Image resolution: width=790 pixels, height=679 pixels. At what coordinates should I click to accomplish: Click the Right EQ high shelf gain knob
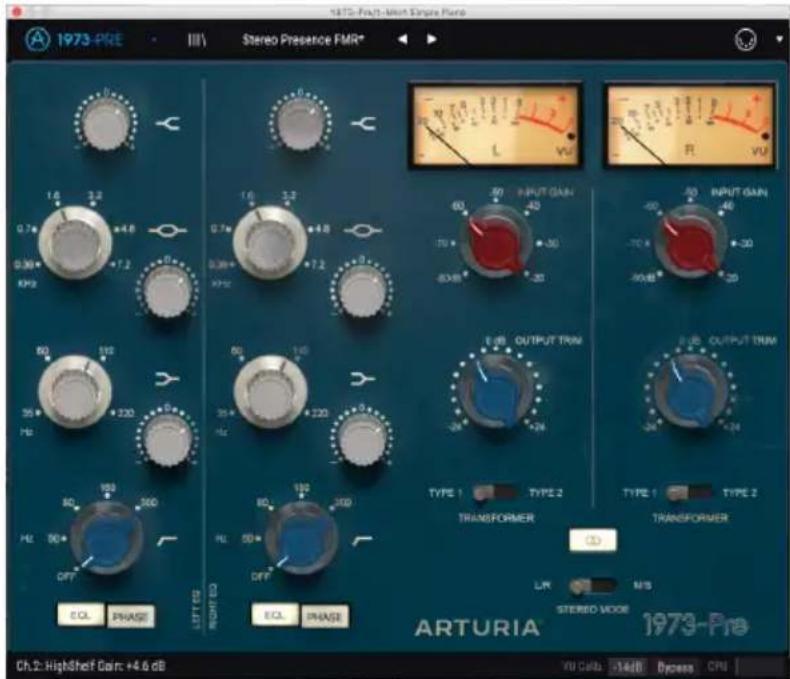coord(300,122)
